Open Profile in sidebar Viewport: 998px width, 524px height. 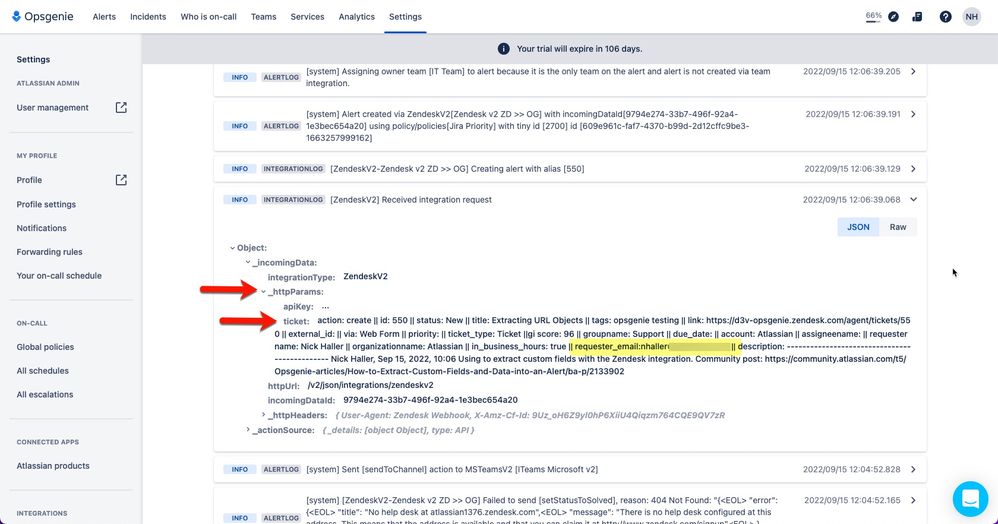tap(29, 180)
